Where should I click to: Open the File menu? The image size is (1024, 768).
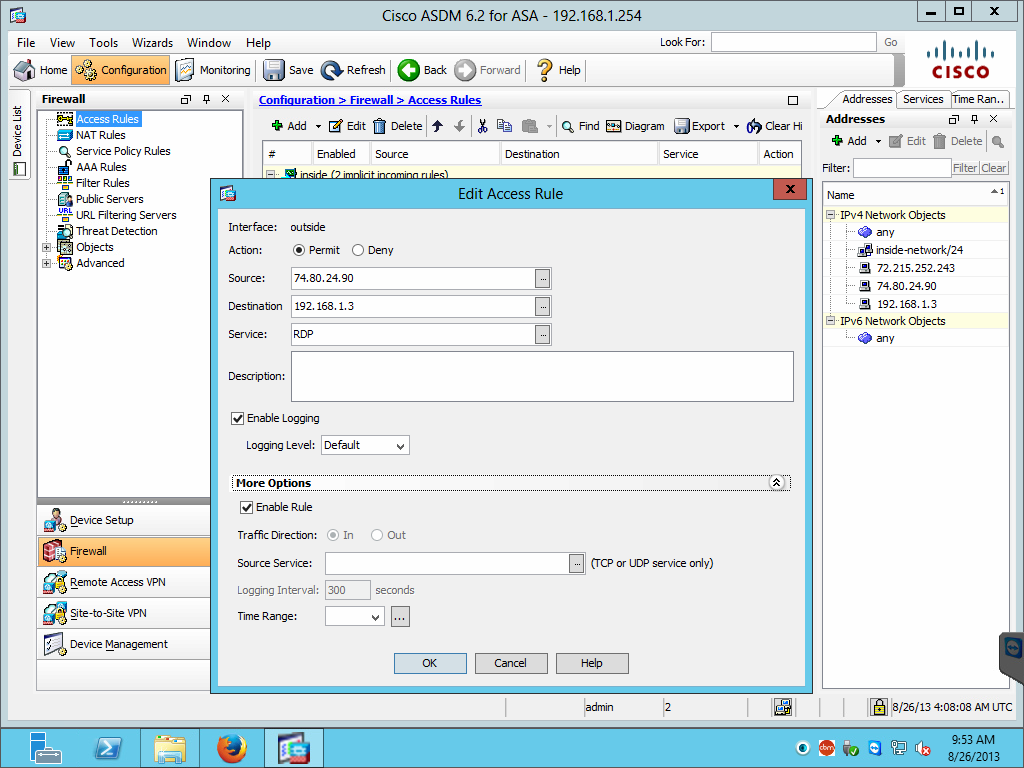click(x=26, y=42)
